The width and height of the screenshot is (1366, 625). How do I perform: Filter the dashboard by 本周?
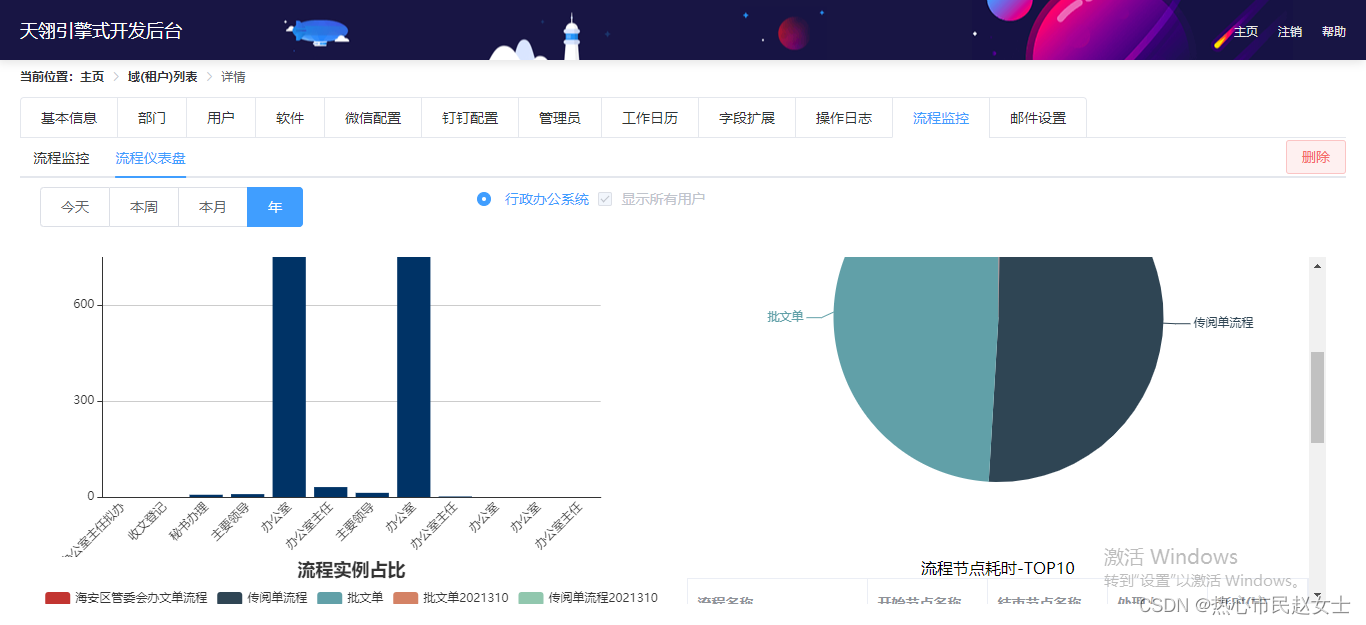144,207
